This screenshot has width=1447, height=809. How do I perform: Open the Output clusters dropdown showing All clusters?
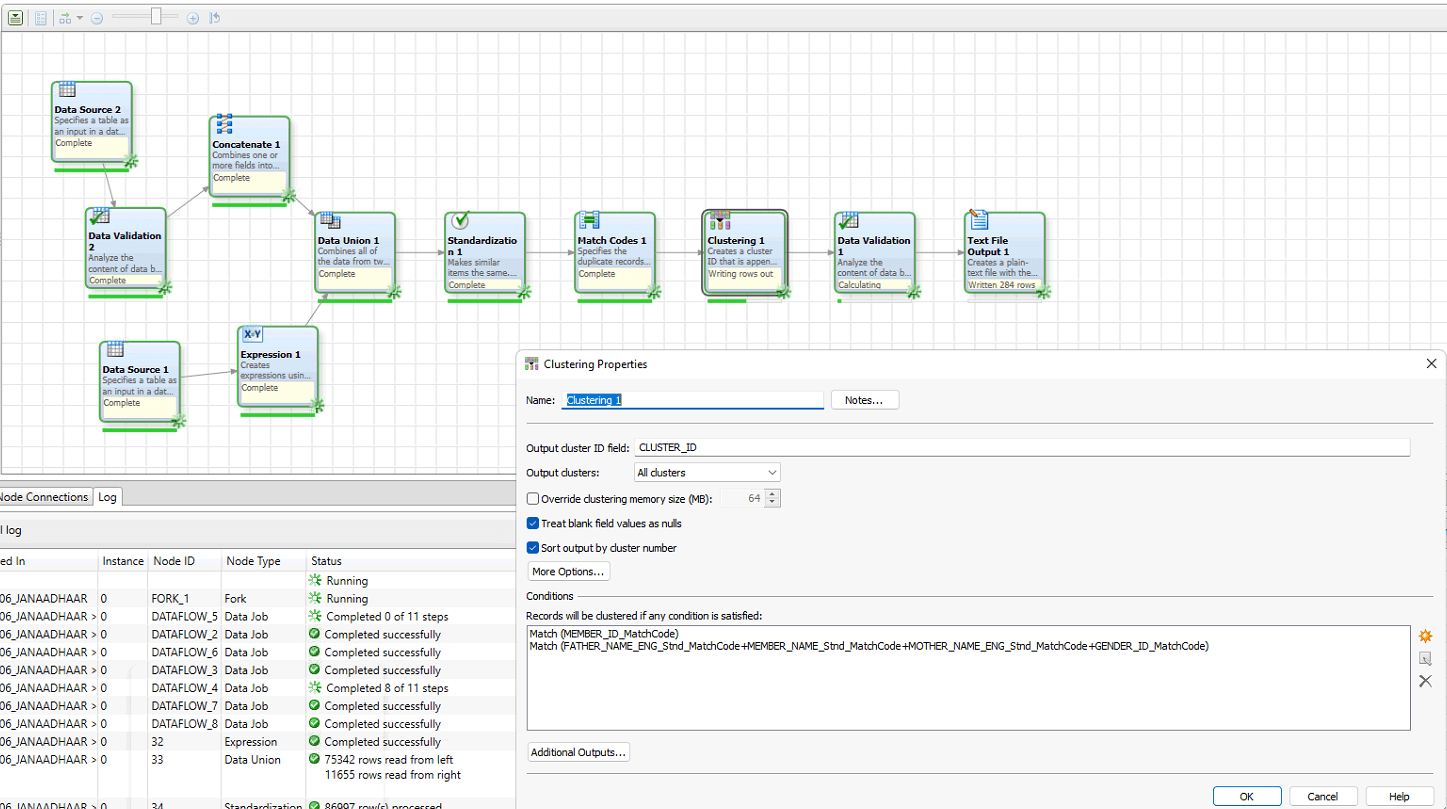pos(706,471)
